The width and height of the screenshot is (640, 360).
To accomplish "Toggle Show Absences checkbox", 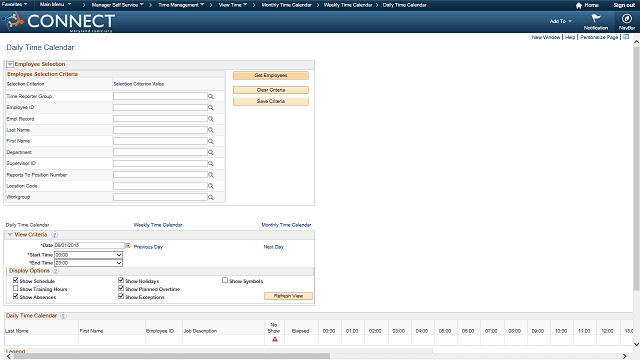I will coord(16,296).
